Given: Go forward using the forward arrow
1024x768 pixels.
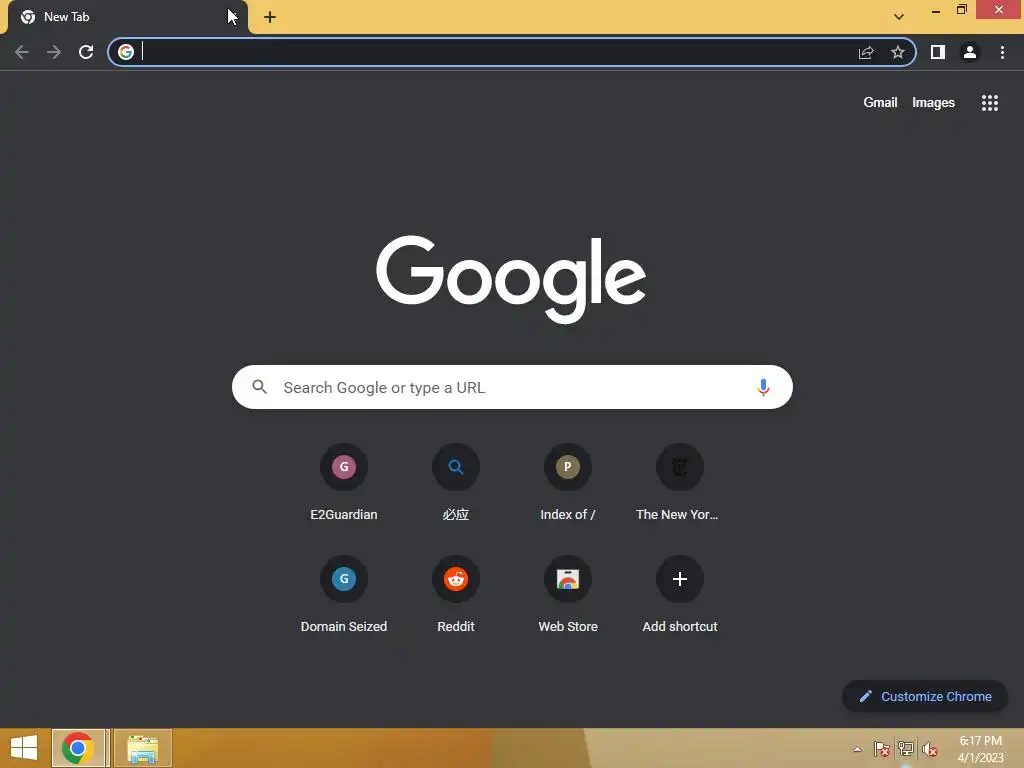Looking at the screenshot, I should tap(54, 52).
